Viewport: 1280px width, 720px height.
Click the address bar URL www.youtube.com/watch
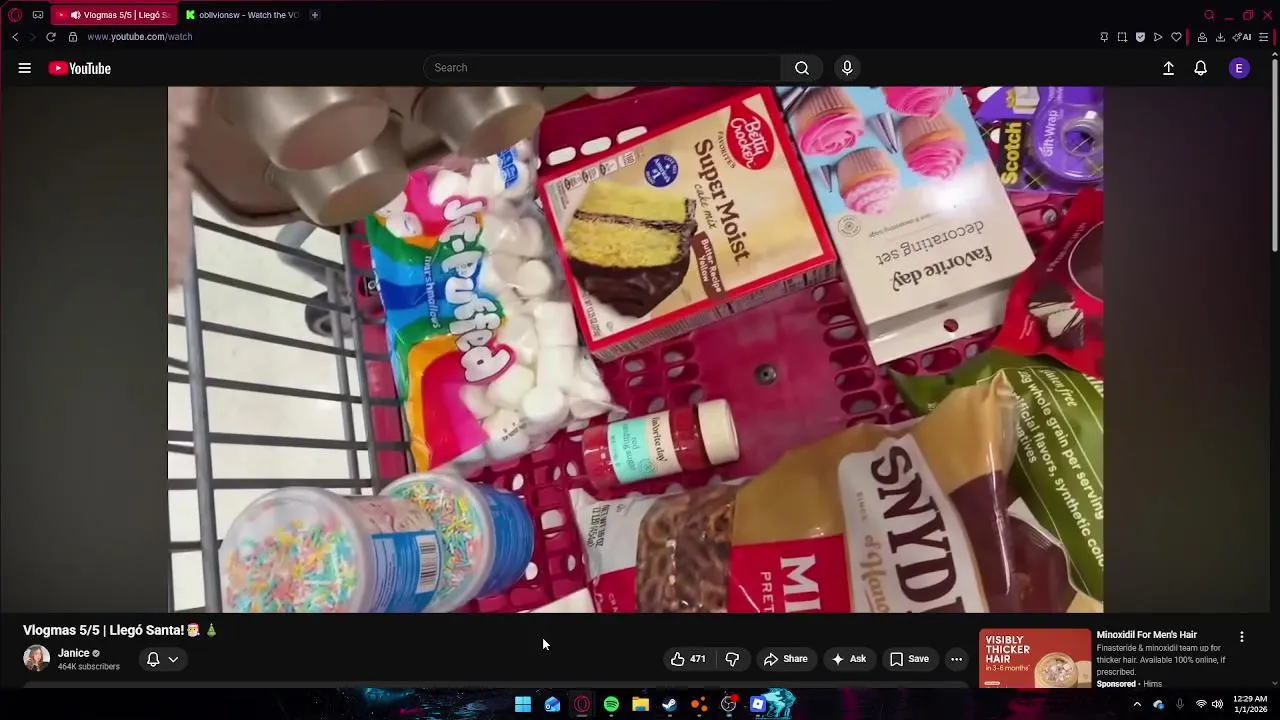tap(139, 37)
